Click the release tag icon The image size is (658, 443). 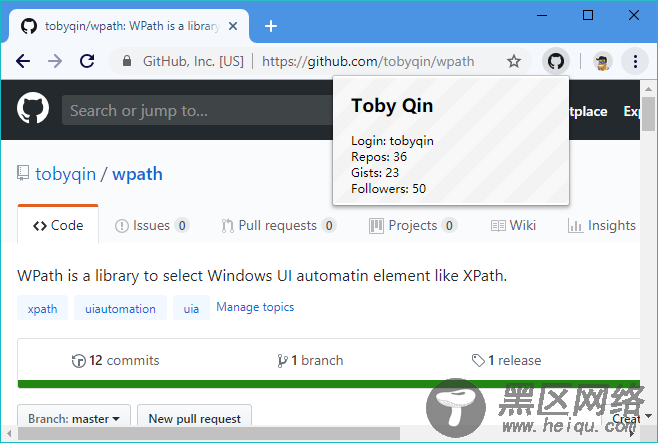point(478,360)
